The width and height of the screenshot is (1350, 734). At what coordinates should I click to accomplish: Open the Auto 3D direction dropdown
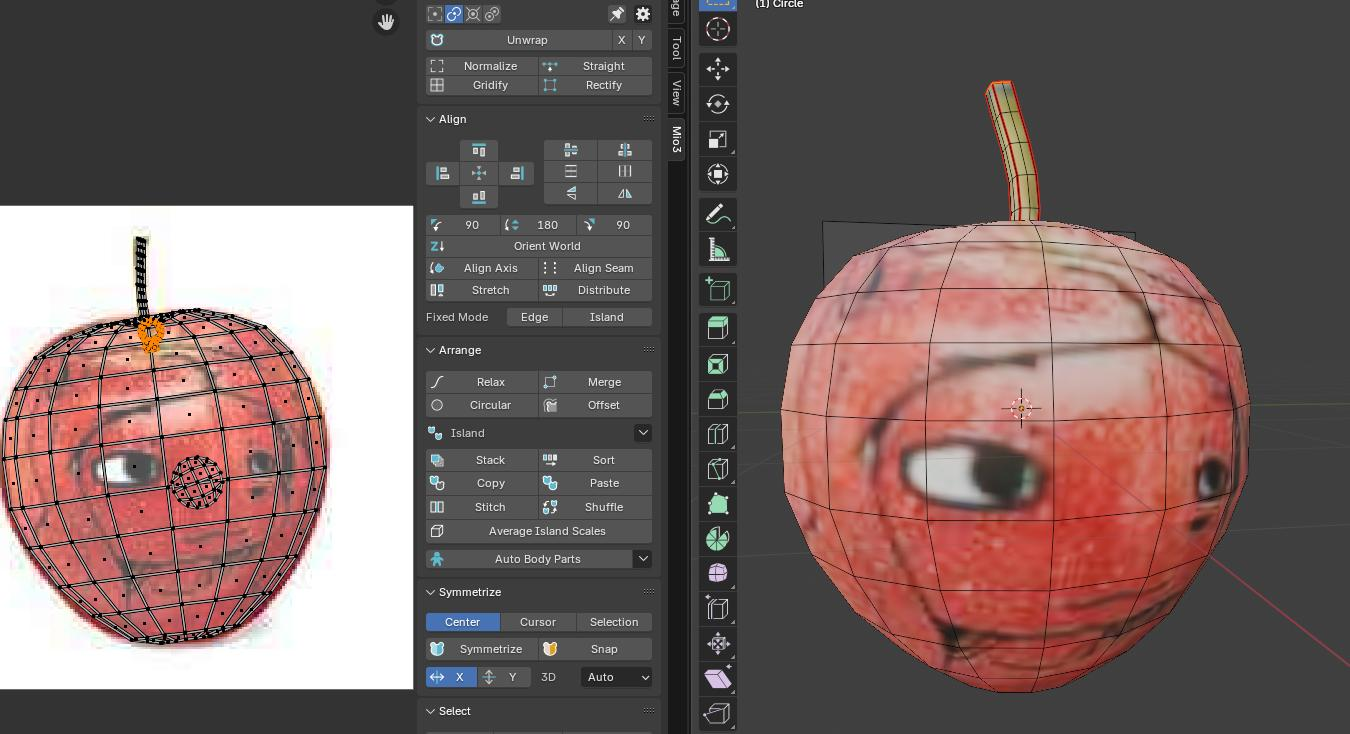[616, 677]
